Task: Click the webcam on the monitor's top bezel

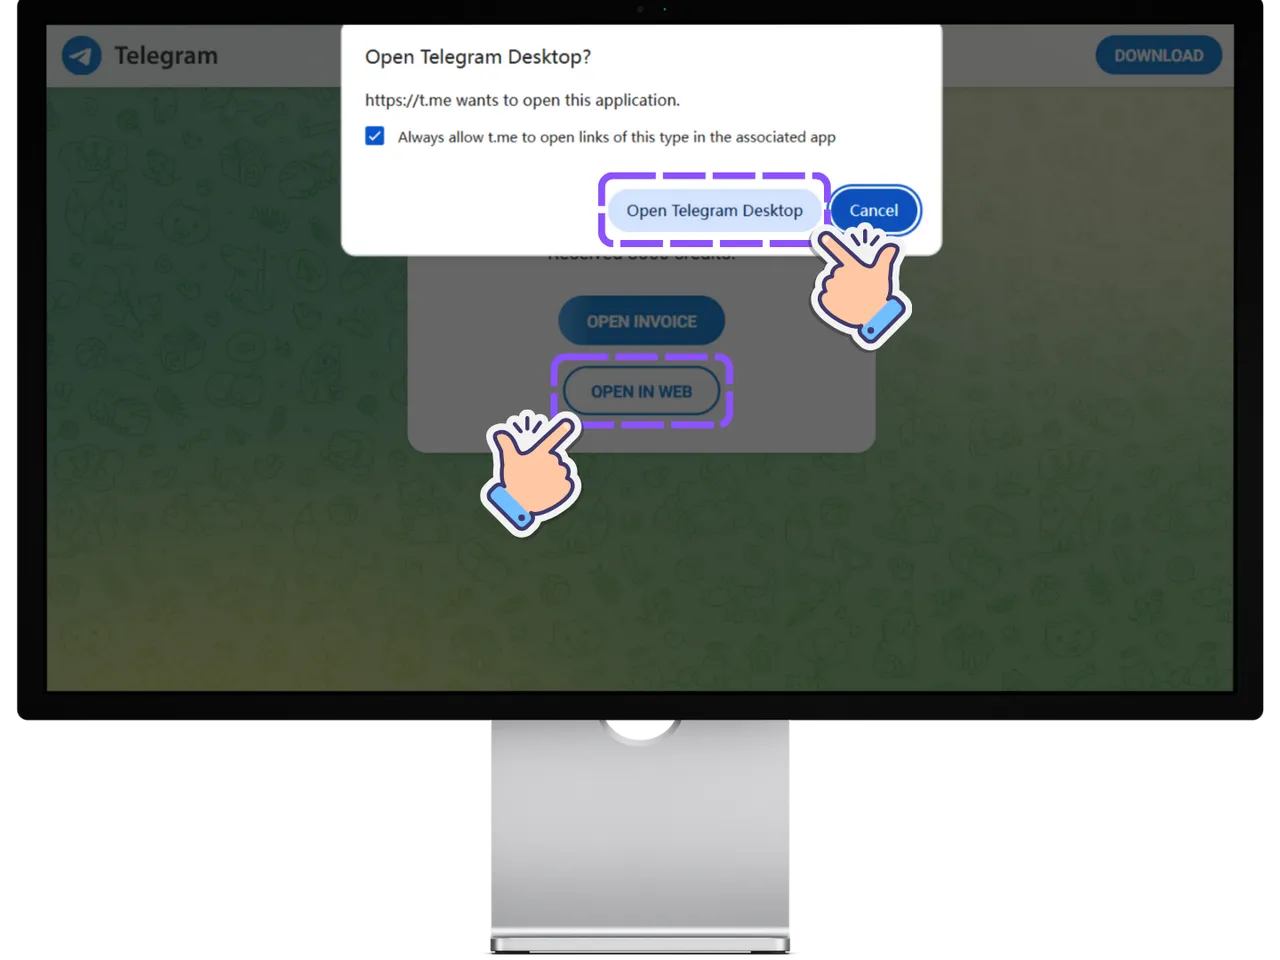Action: tap(641, 10)
